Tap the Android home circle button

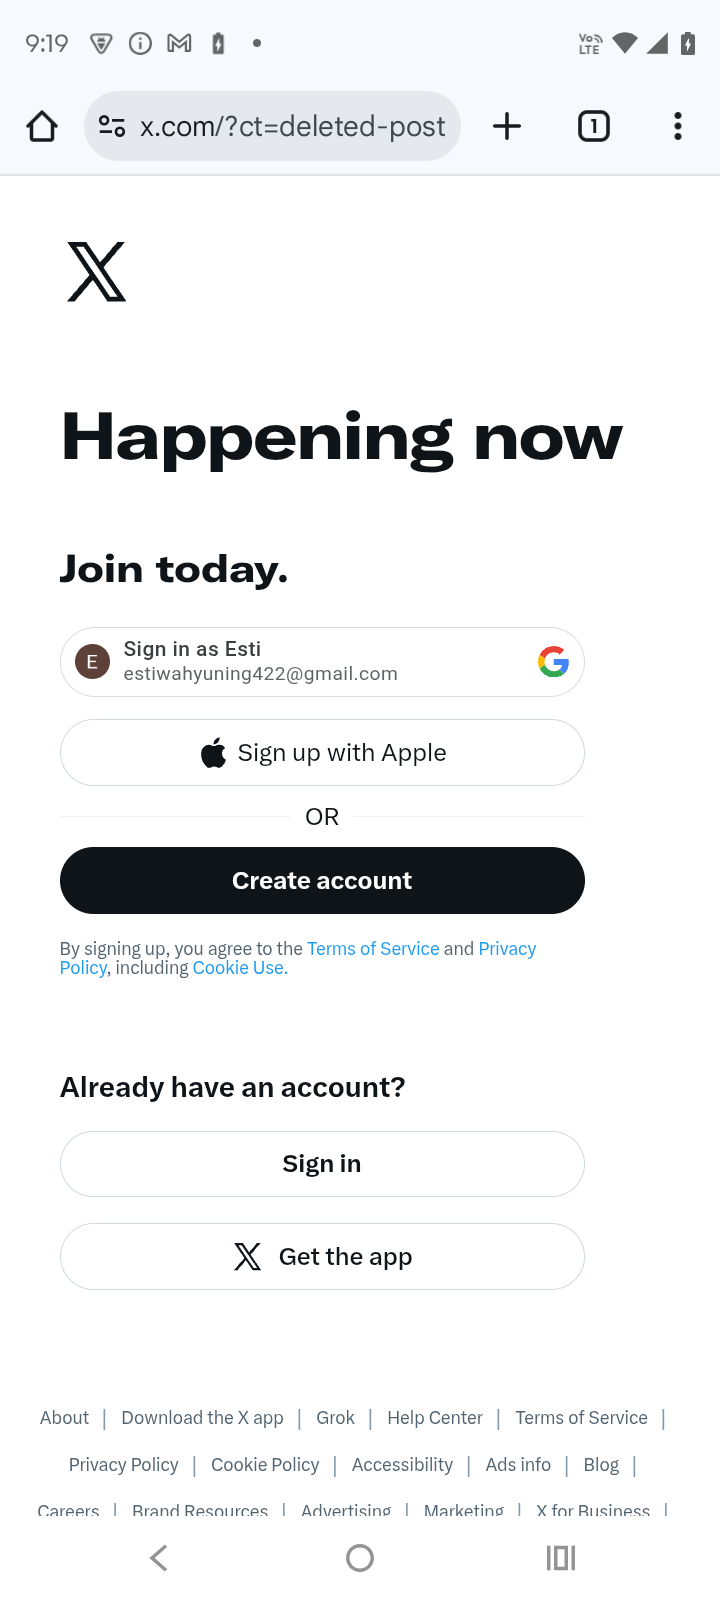tap(360, 1557)
